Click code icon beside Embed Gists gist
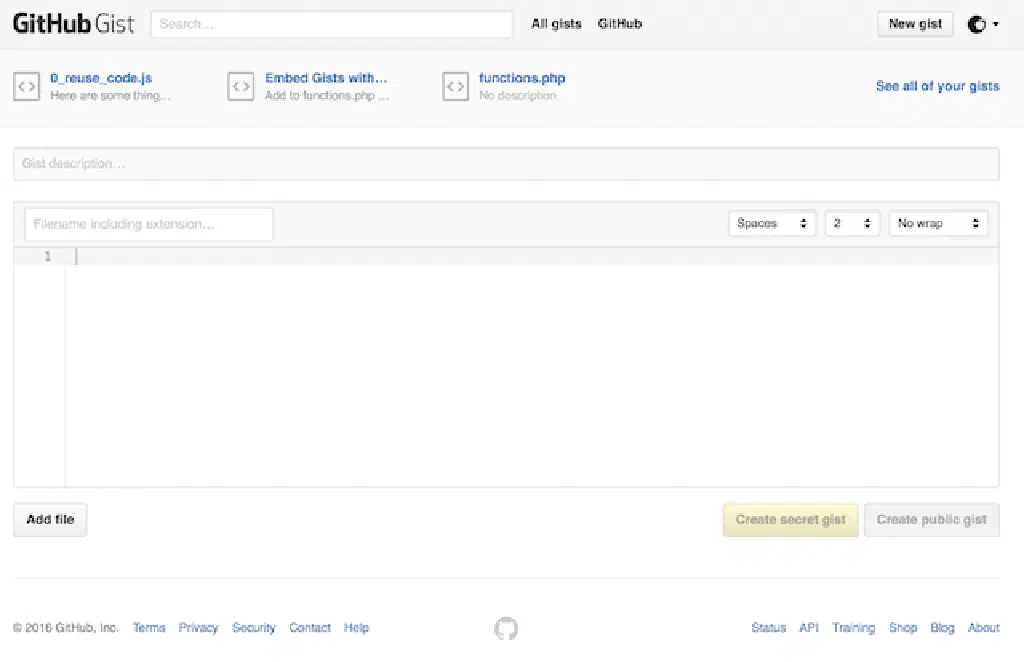Image resolution: width=1024 pixels, height=662 pixels. pos(241,87)
